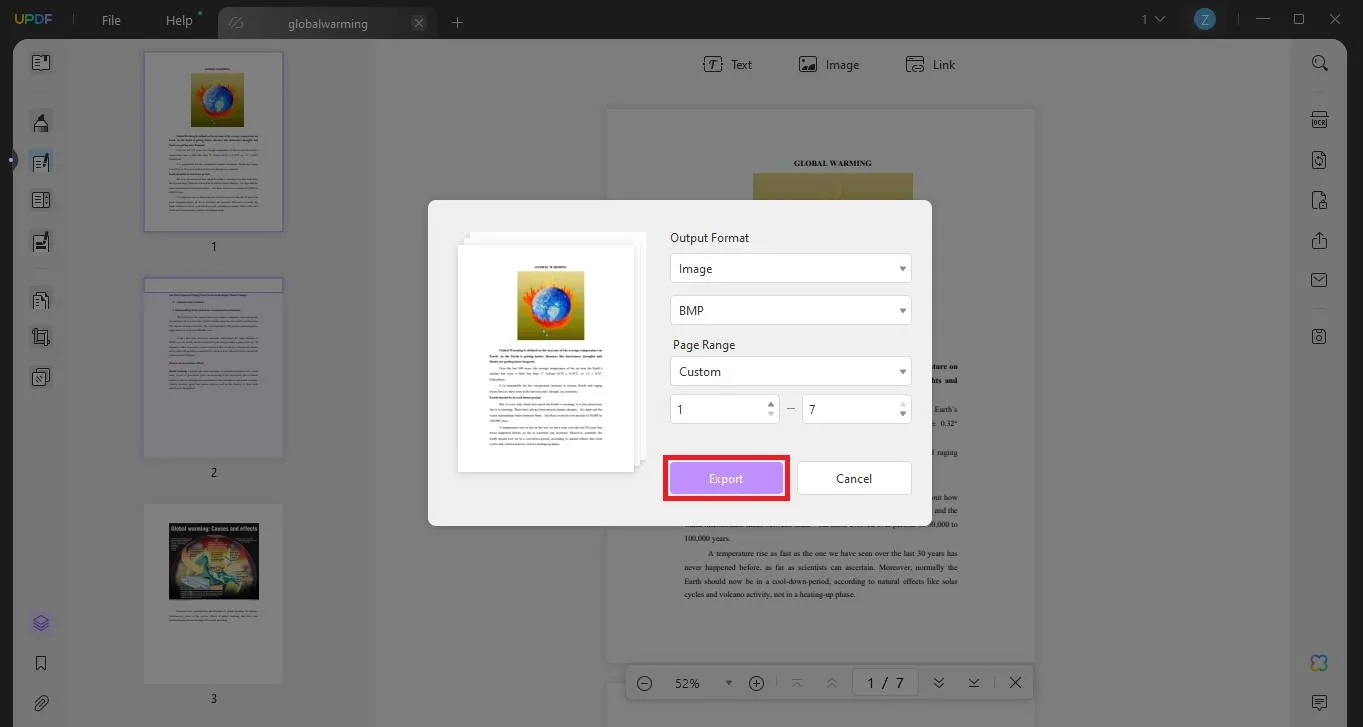Viewport: 1363px width, 727px height.
Task: Increase the start page number stepper
Action: (770, 404)
